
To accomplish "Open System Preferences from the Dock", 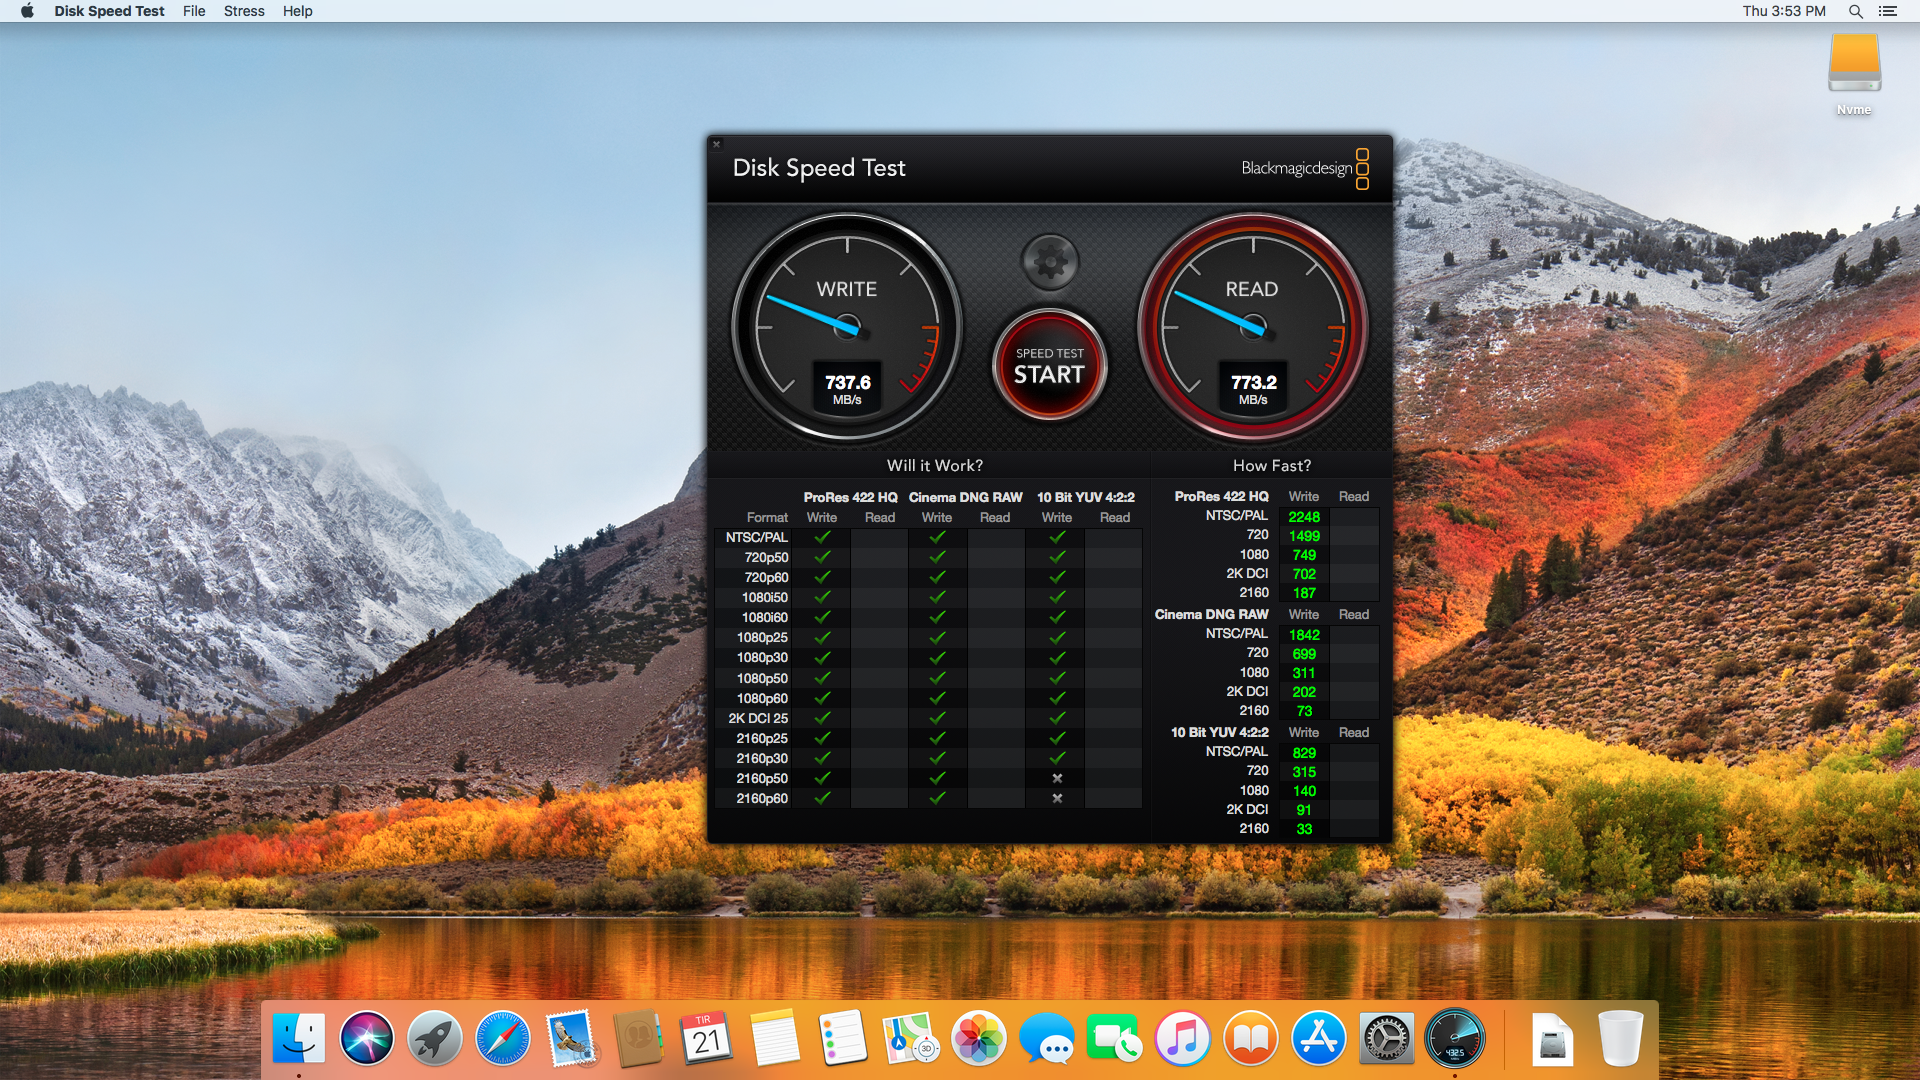I will pyautogui.click(x=1386, y=1038).
